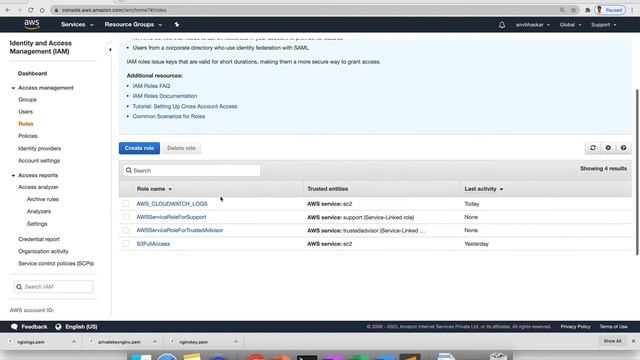
Task: Open the Global region dropdown
Action: pos(570,25)
